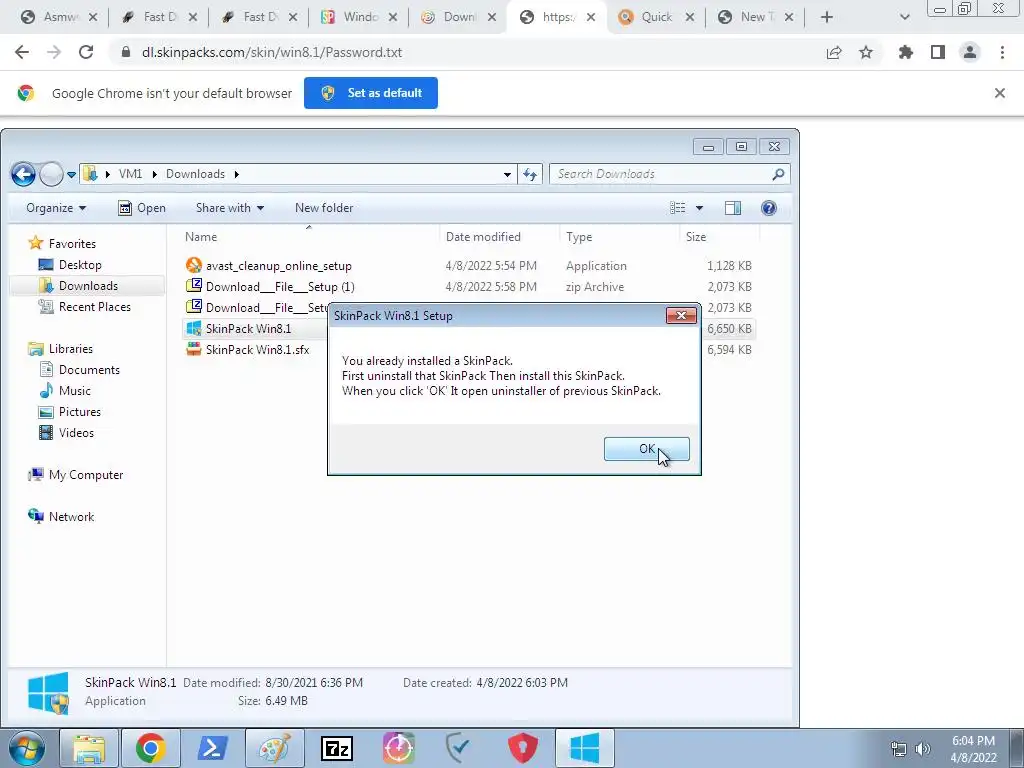Viewport: 1024px width, 768px height.
Task: Click the address bar URL
Action: tap(272, 52)
